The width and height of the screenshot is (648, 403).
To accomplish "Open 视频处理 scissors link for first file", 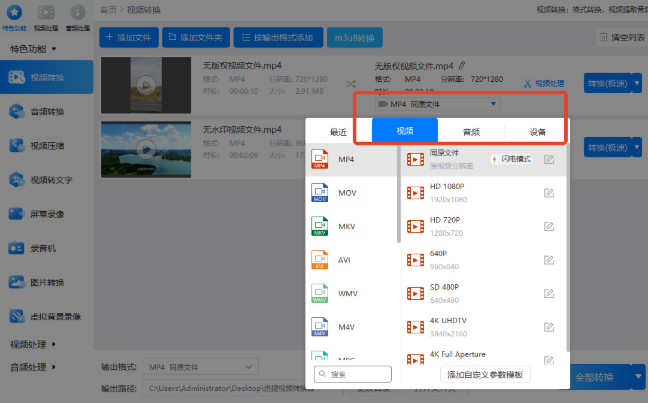I will pyautogui.click(x=544, y=83).
